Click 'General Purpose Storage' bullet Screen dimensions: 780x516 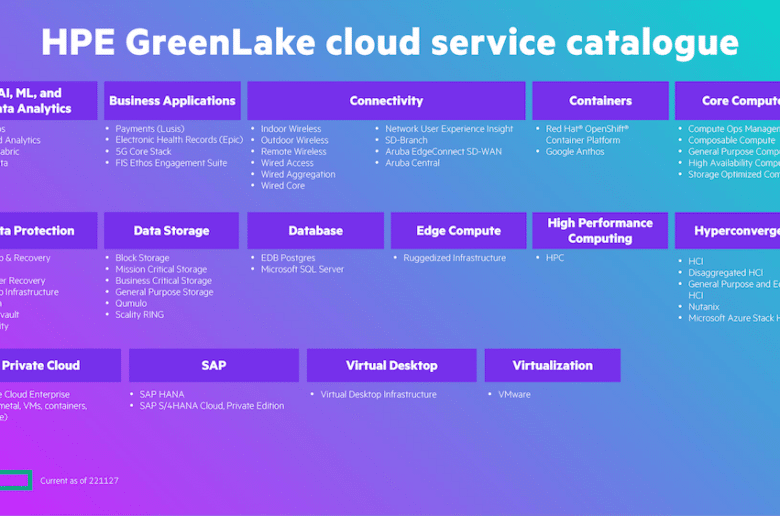click(x=164, y=292)
